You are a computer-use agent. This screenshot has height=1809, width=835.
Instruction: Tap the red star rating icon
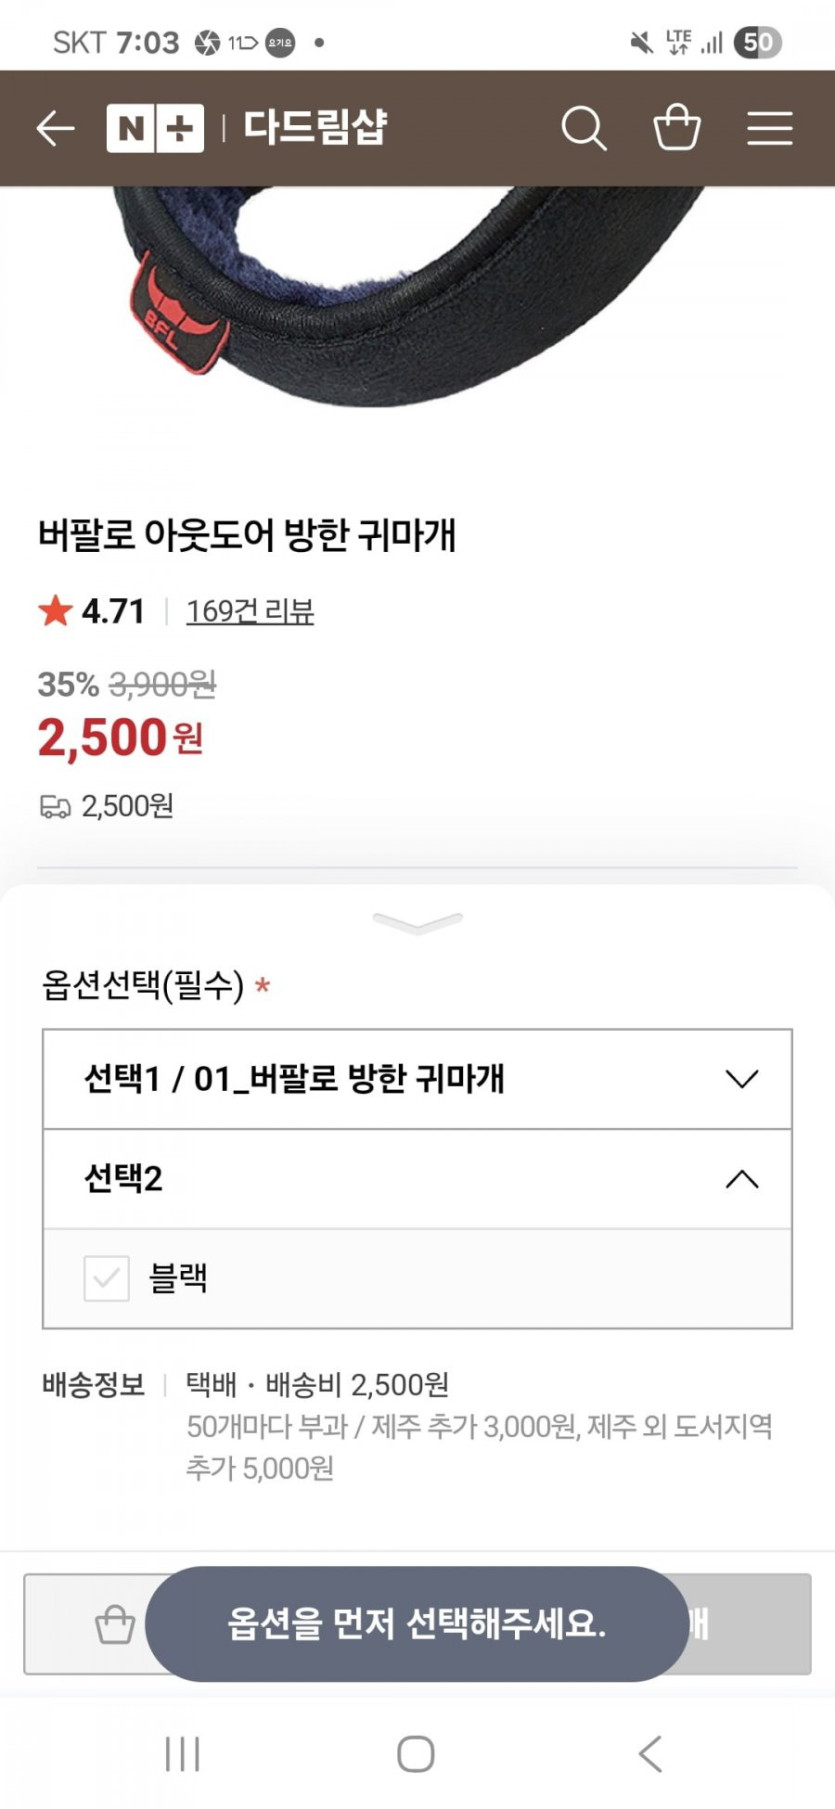(x=56, y=610)
